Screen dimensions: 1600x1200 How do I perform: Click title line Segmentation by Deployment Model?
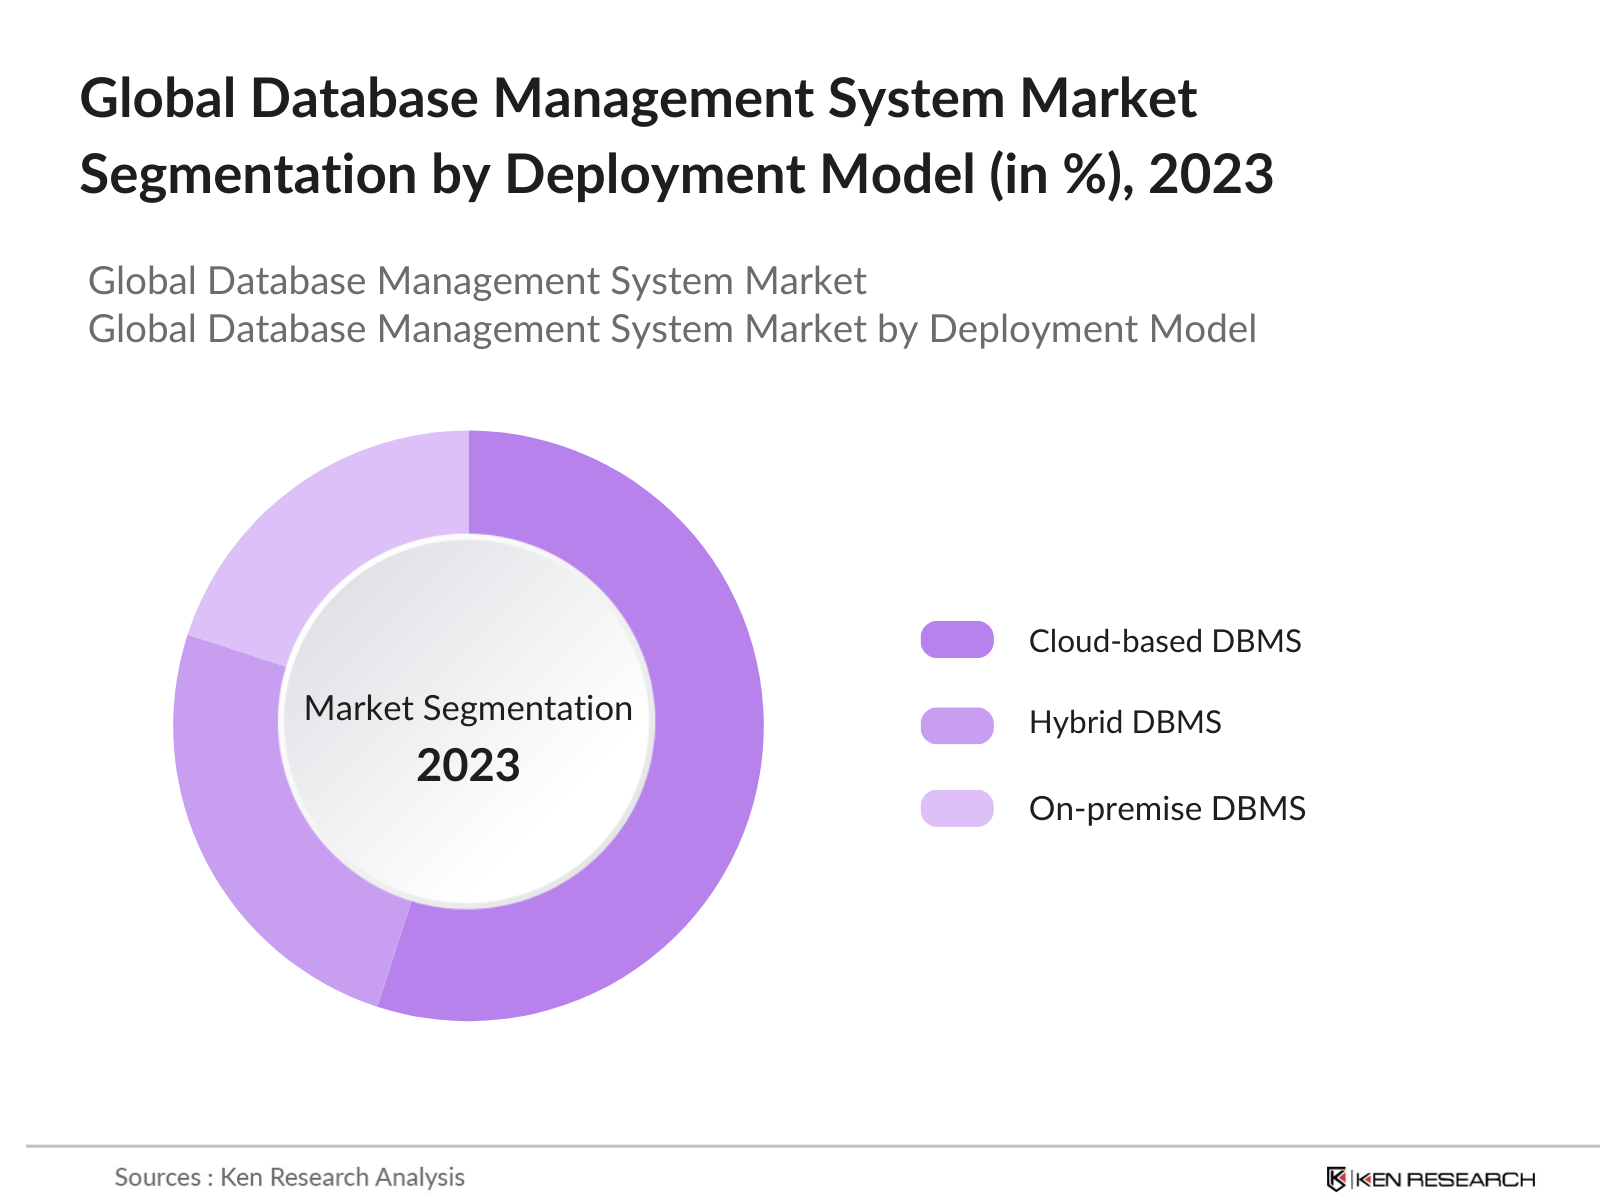point(676,174)
